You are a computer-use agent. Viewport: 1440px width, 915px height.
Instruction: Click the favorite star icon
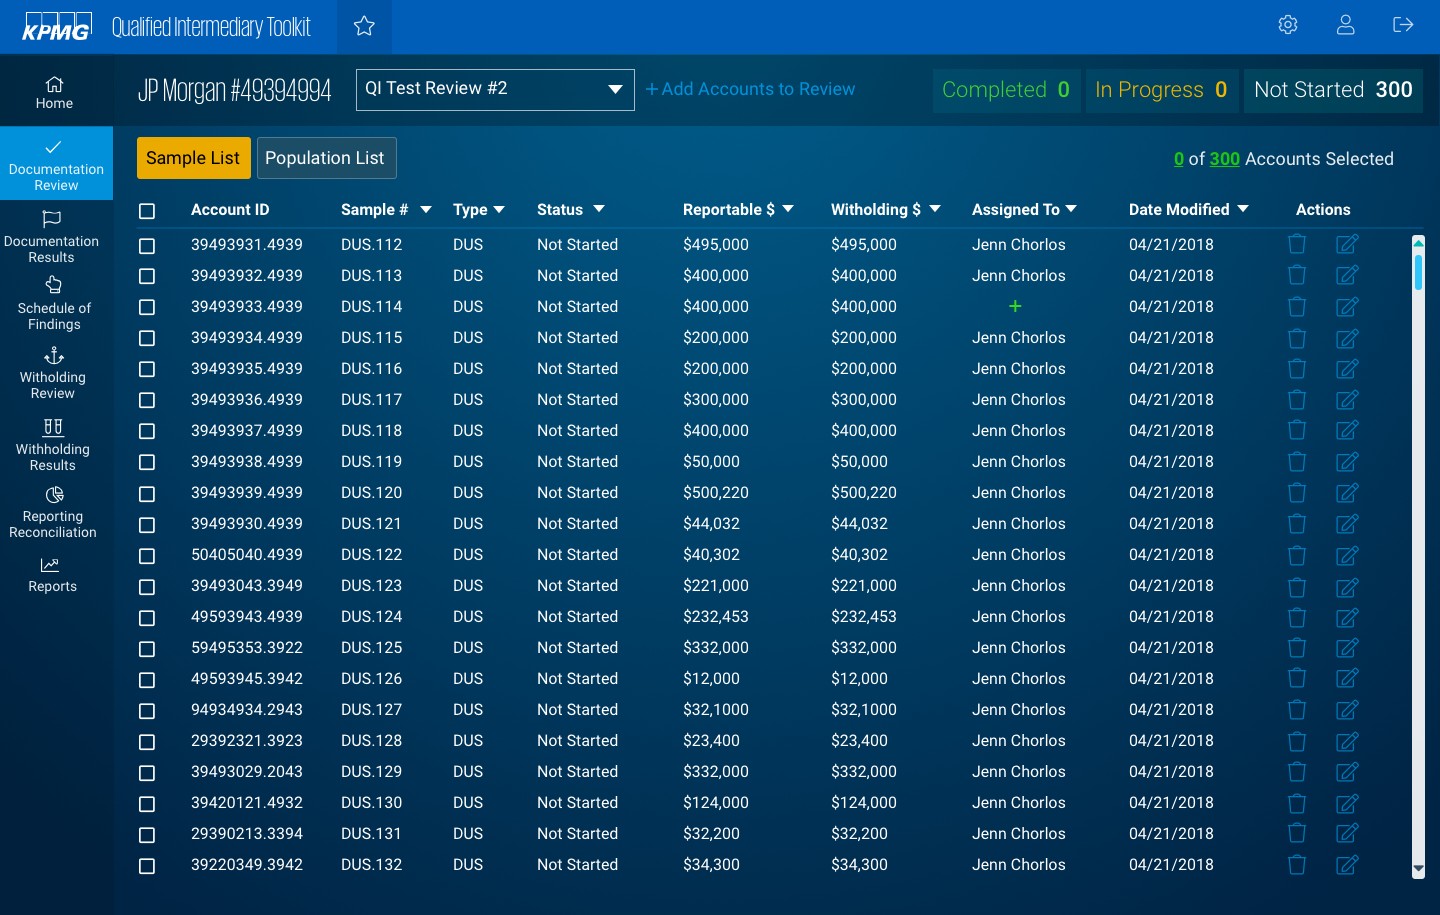[364, 26]
